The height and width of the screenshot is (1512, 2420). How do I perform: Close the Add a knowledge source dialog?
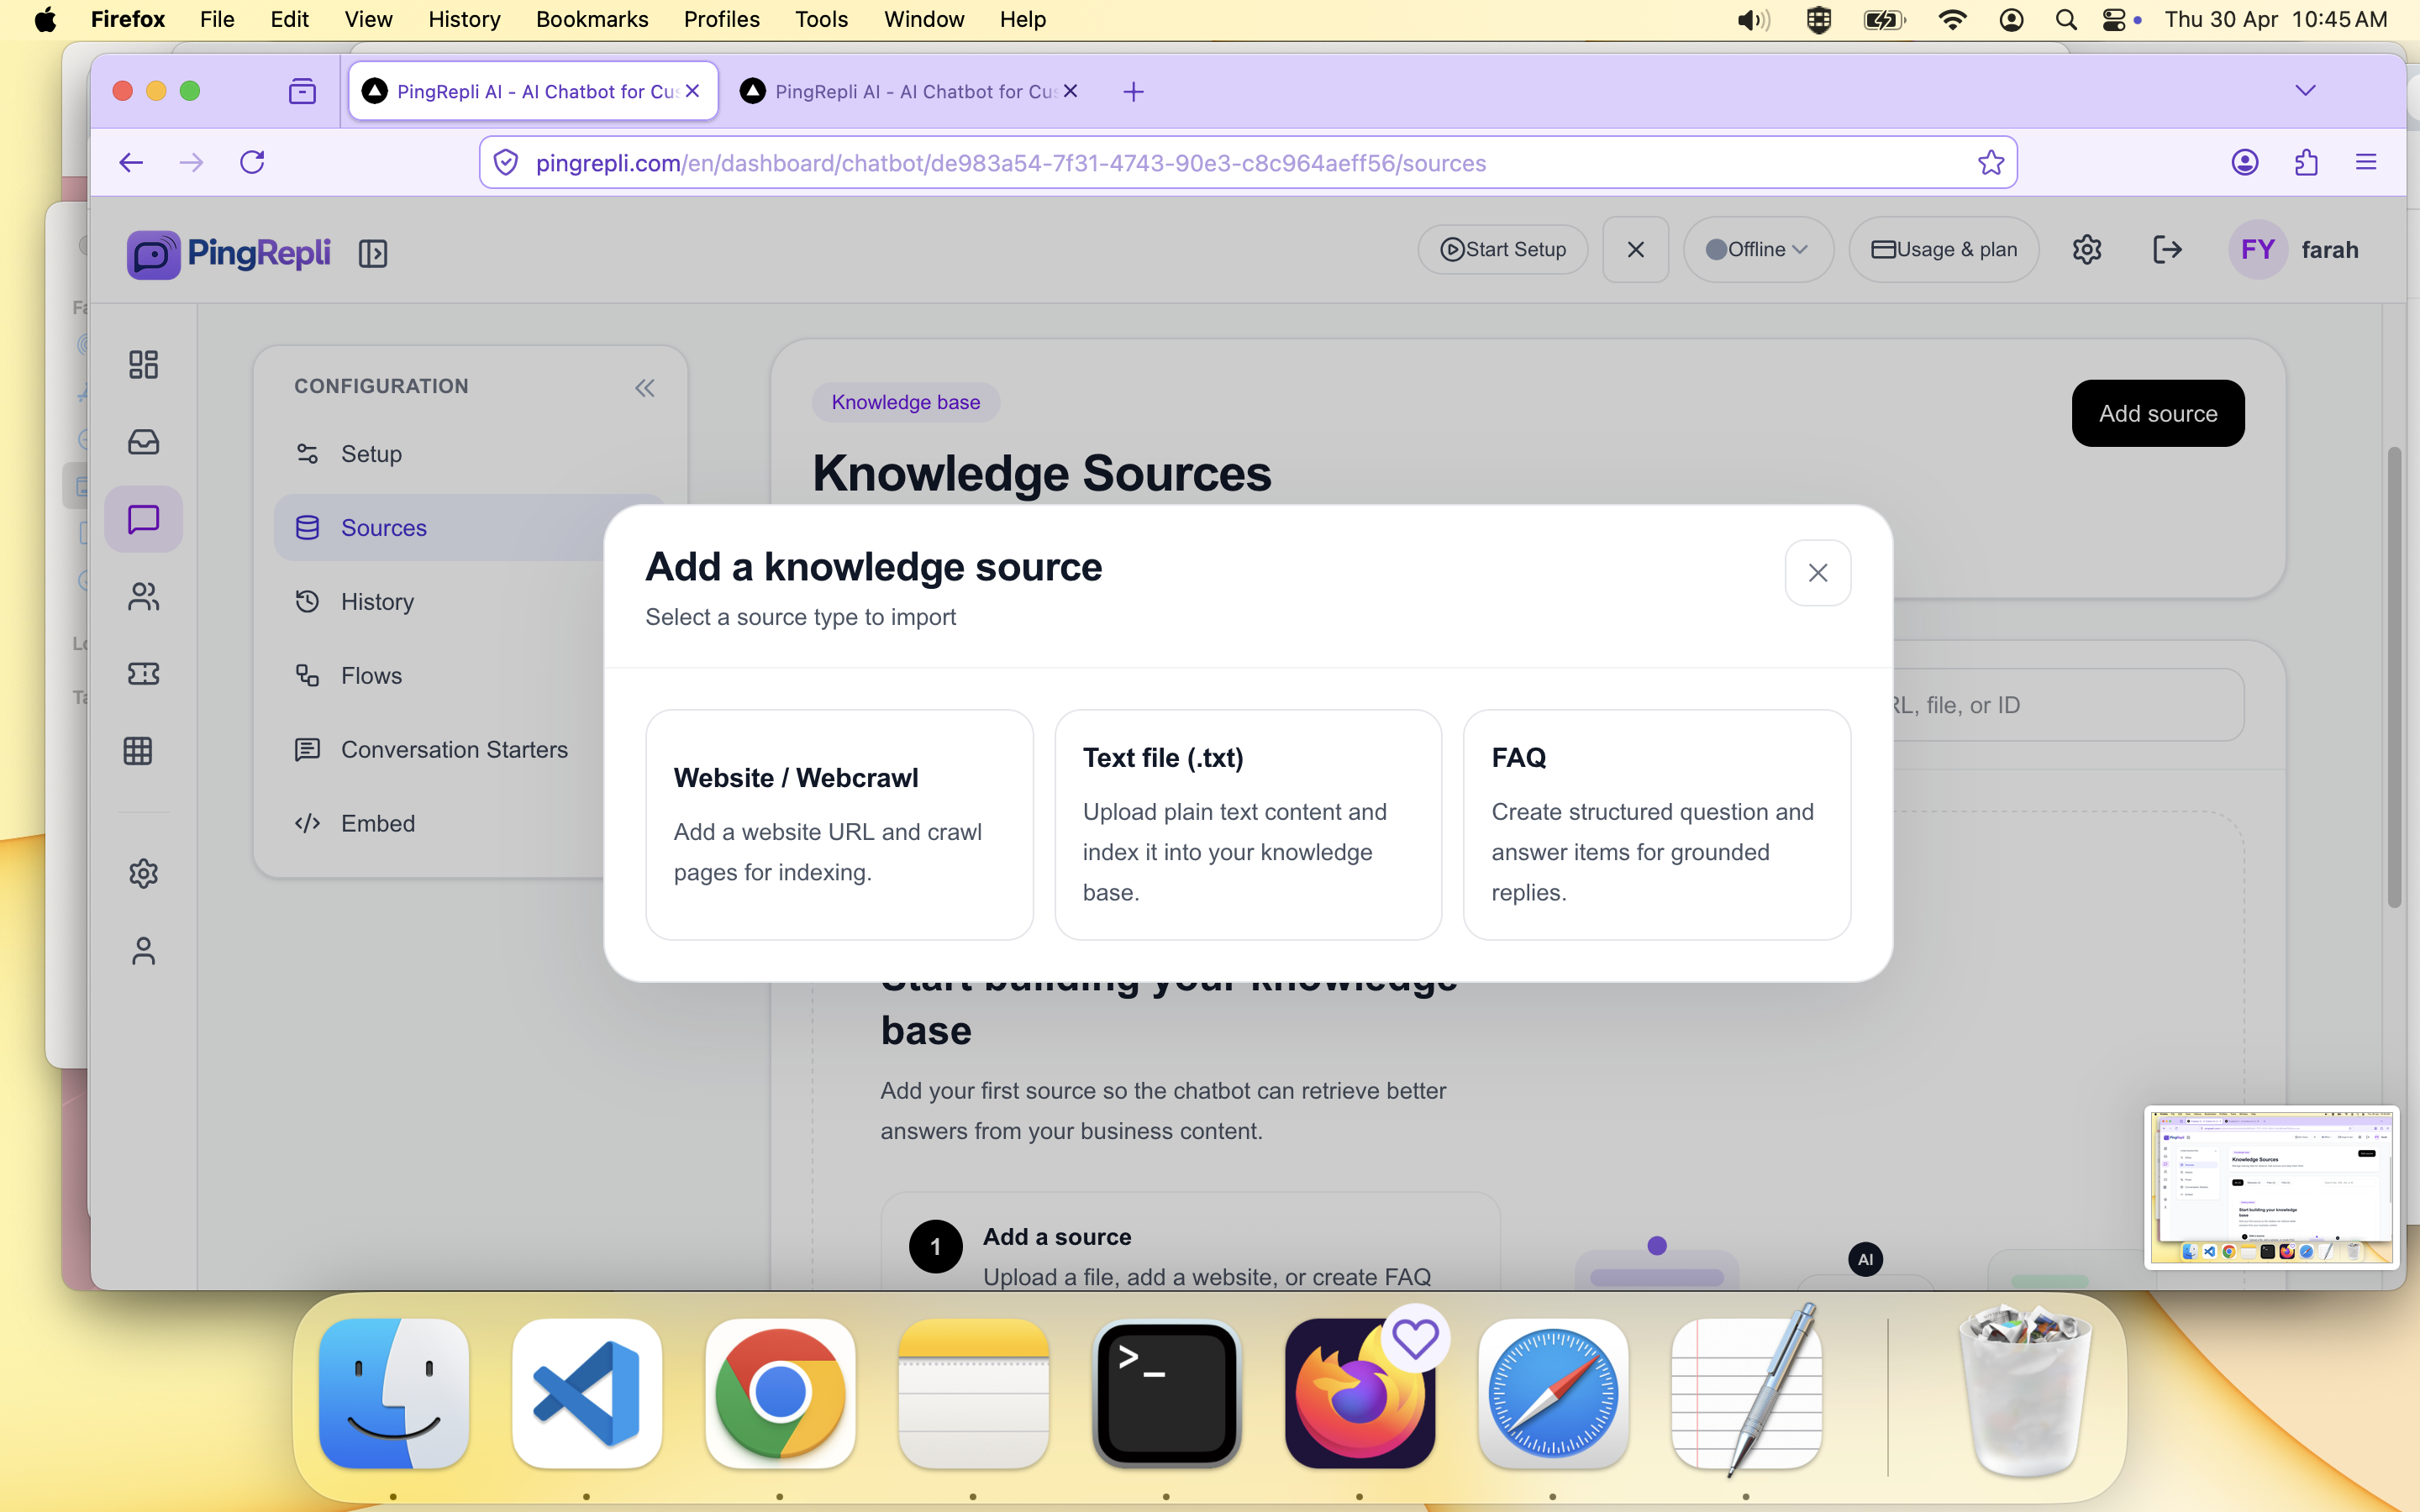click(x=1817, y=573)
